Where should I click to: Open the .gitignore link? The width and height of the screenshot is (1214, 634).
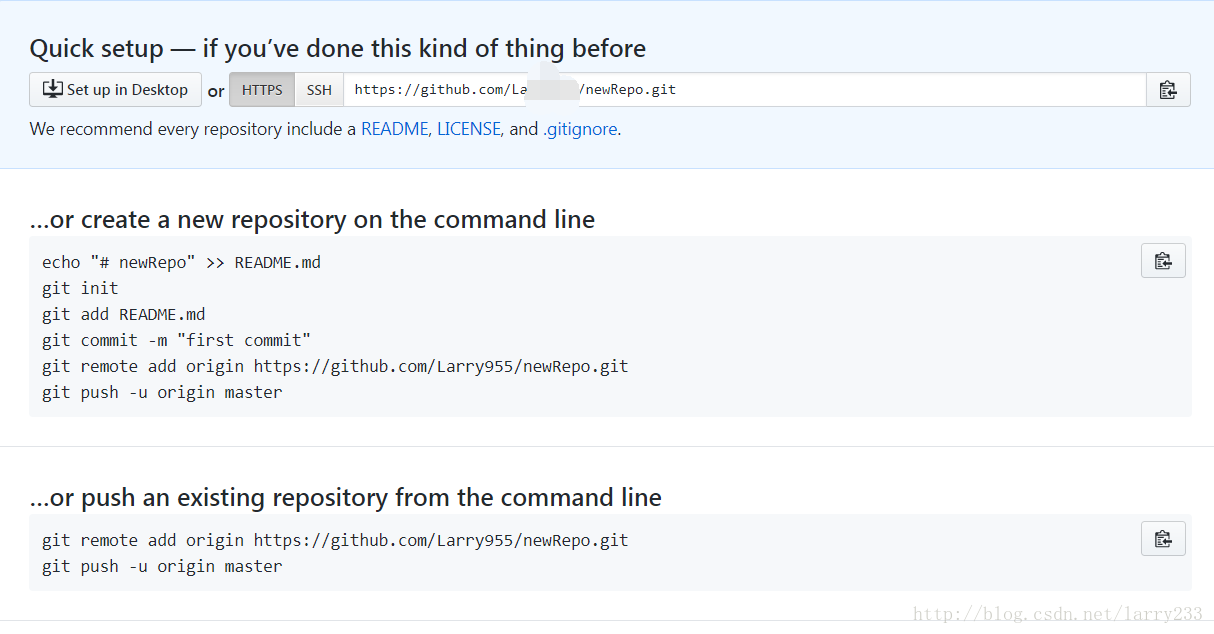(580, 129)
